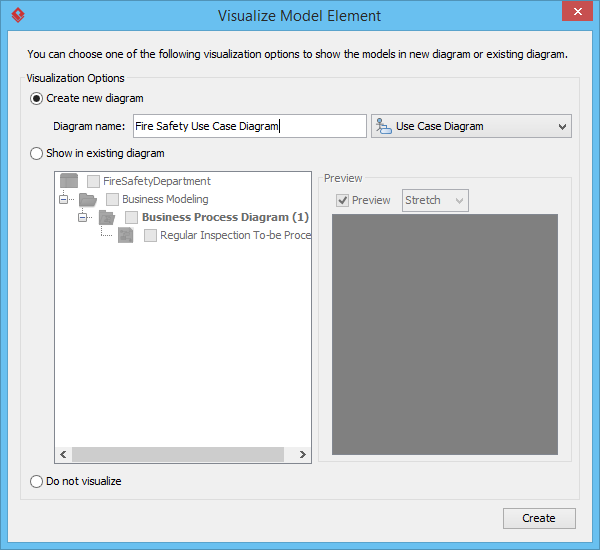Tick the FireSafetyDepartment checkbox
The height and width of the screenshot is (550, 600).
93,181
